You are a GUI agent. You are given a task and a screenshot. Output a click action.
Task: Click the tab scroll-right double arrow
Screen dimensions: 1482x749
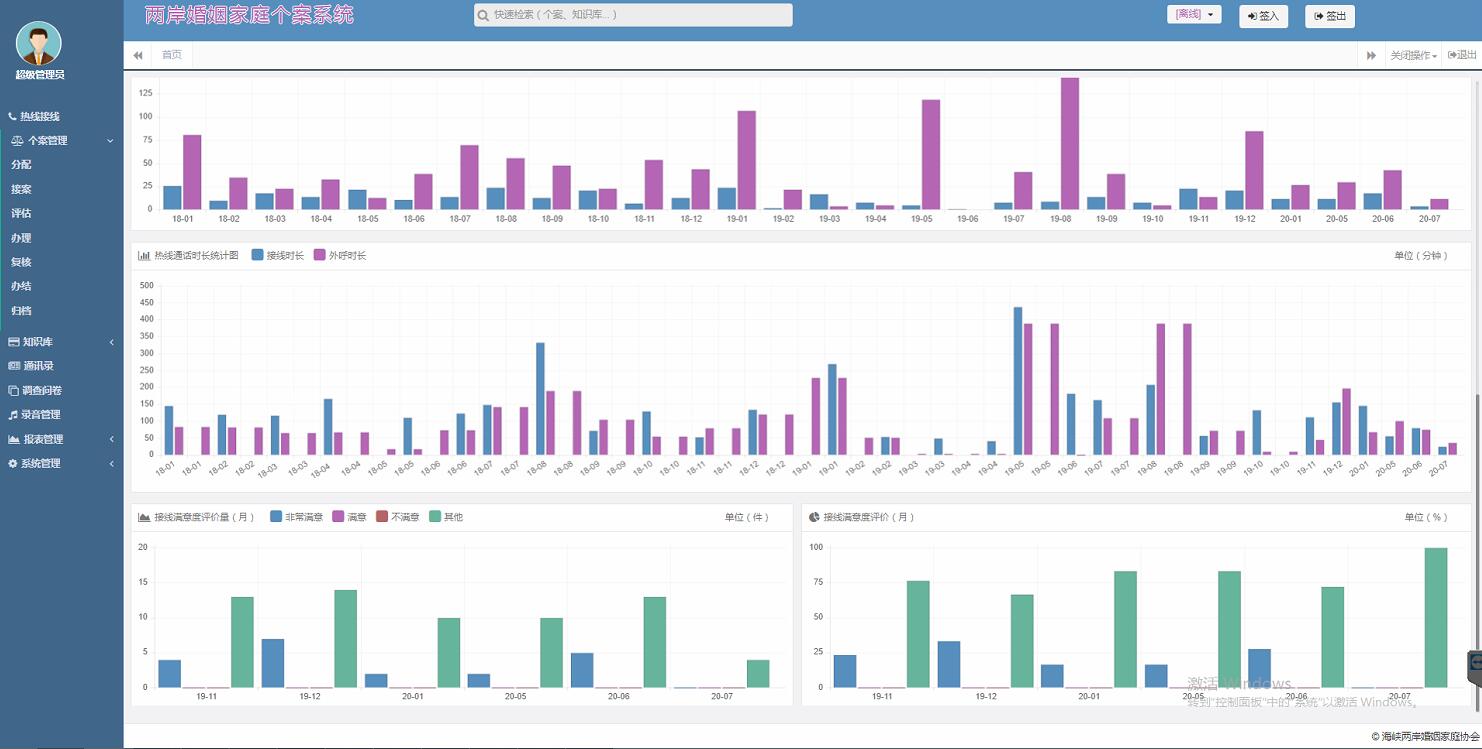click(1371, 55)
